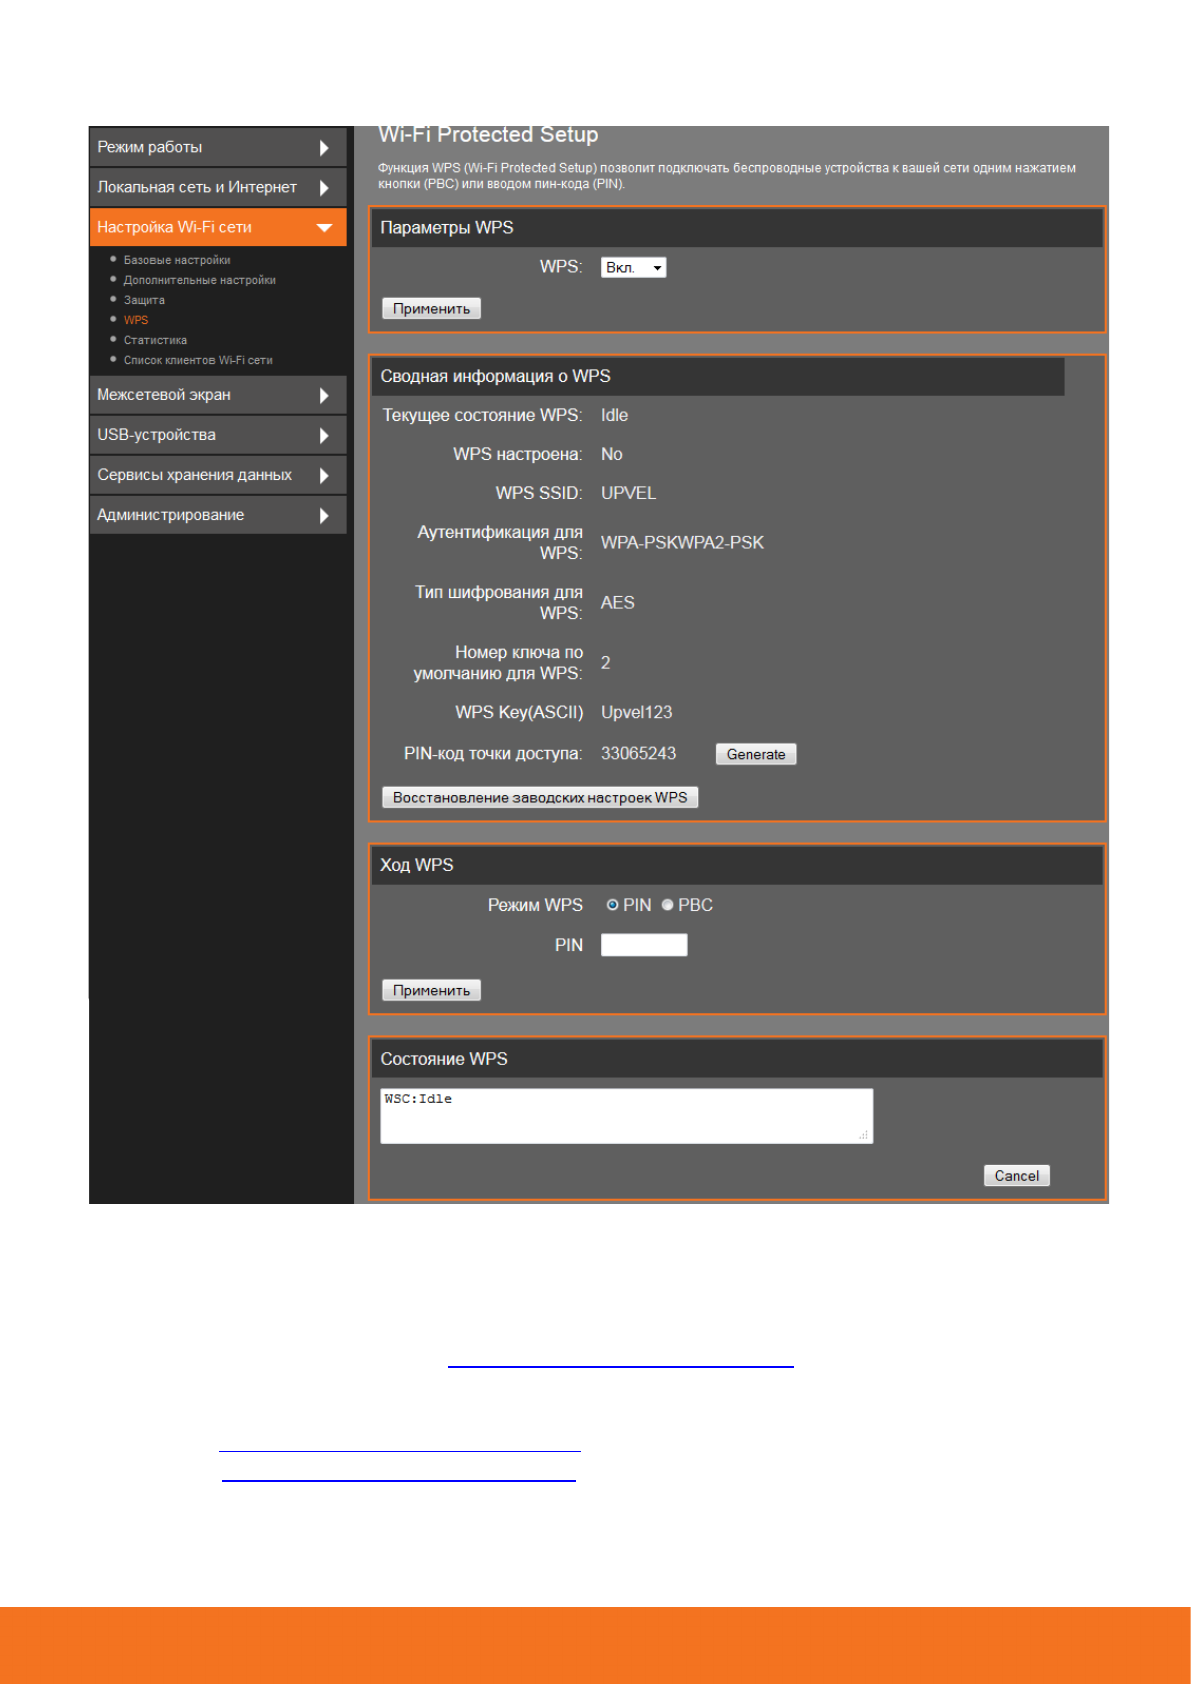
Task: Expand Администрирование menu arrow
Action: pyautogui.click(x=323, y=516)
